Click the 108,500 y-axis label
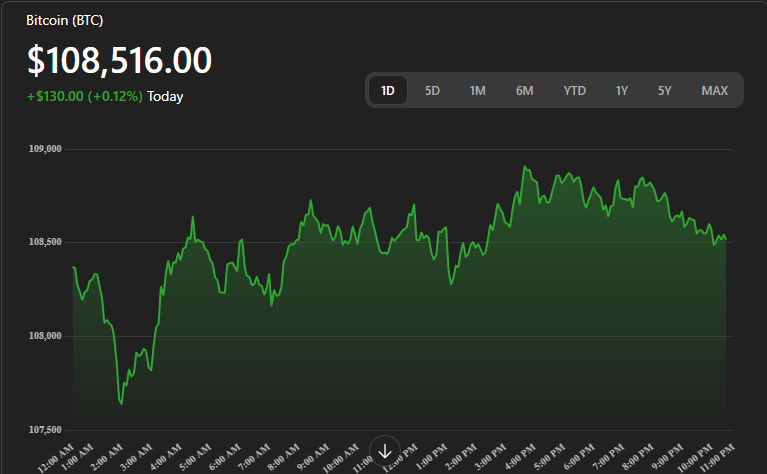The height and width of the screenshot is (474, 767). tap(45, 242)
